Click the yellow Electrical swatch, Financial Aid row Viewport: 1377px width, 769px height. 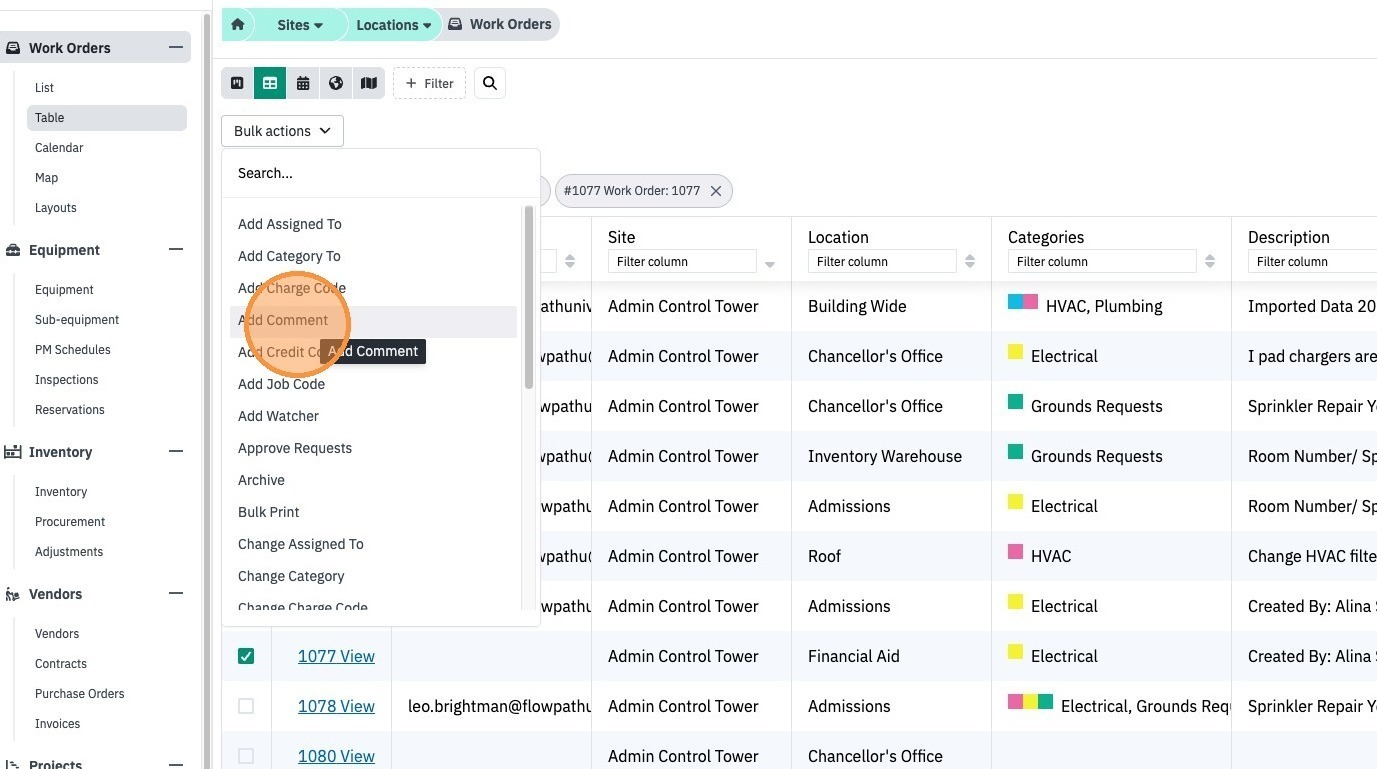pos(1015,652)
